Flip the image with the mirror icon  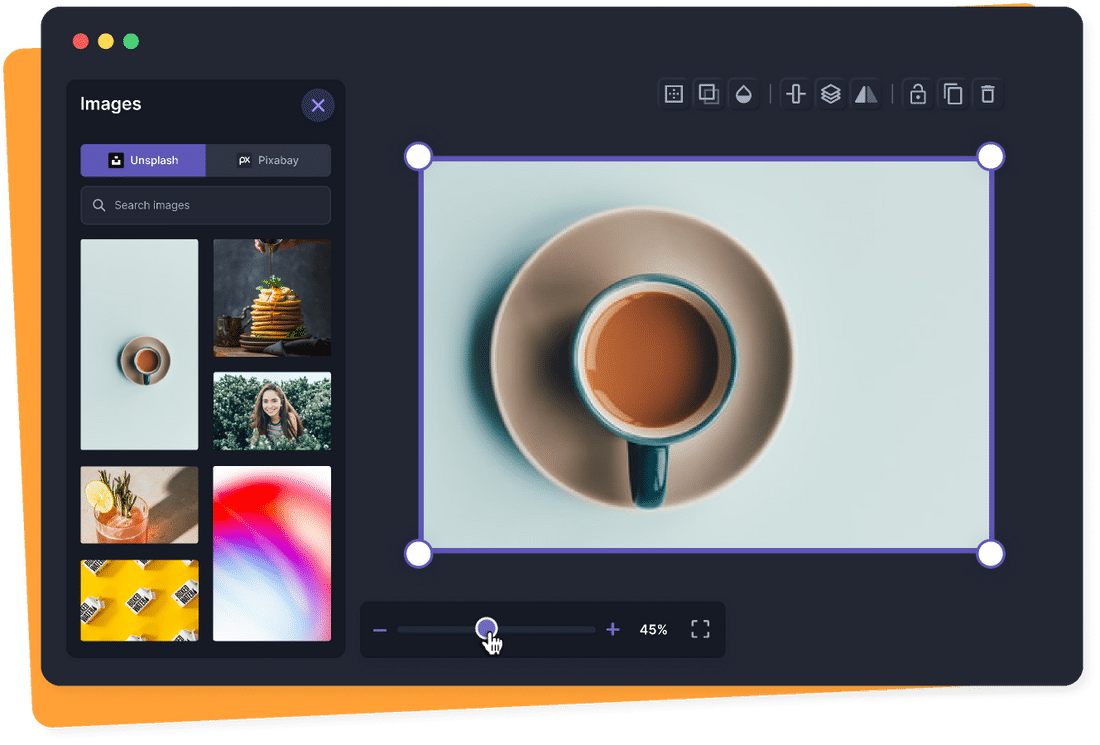coord(866,93)
